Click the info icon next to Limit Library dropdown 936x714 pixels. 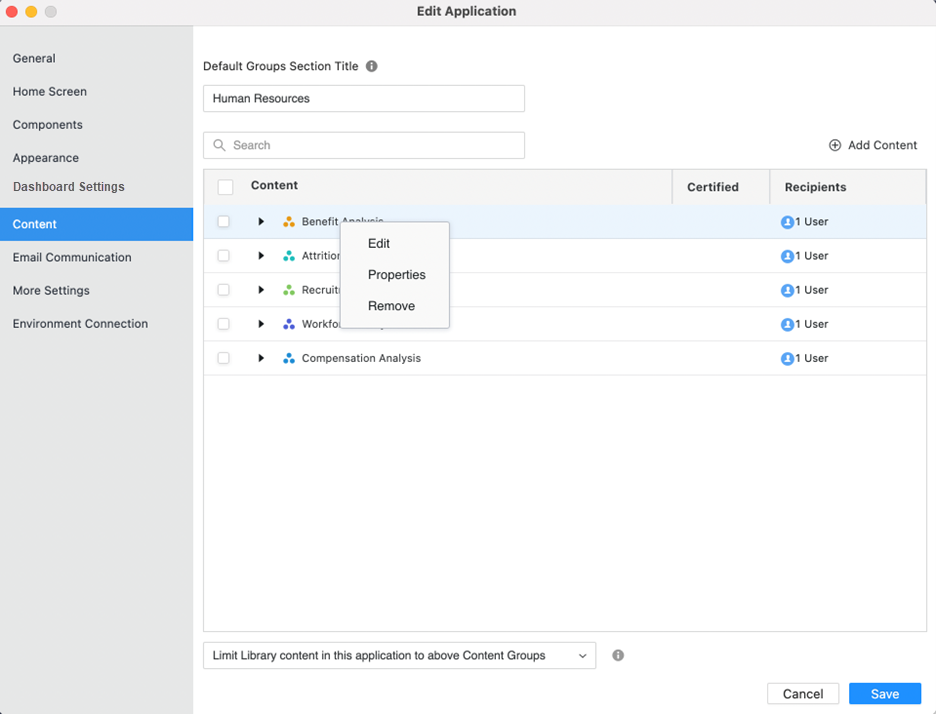618,656
